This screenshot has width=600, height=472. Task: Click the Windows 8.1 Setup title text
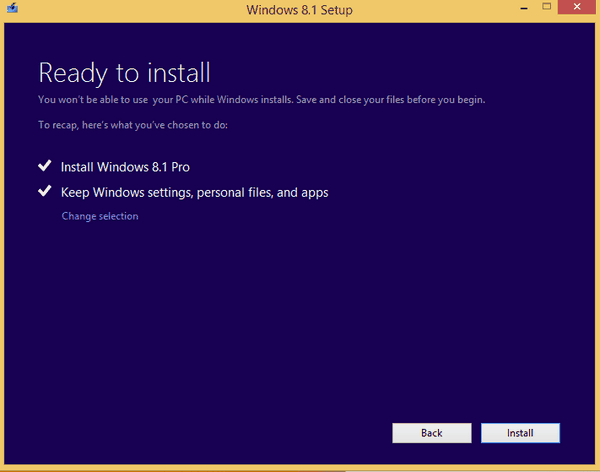tap(299, 10)
